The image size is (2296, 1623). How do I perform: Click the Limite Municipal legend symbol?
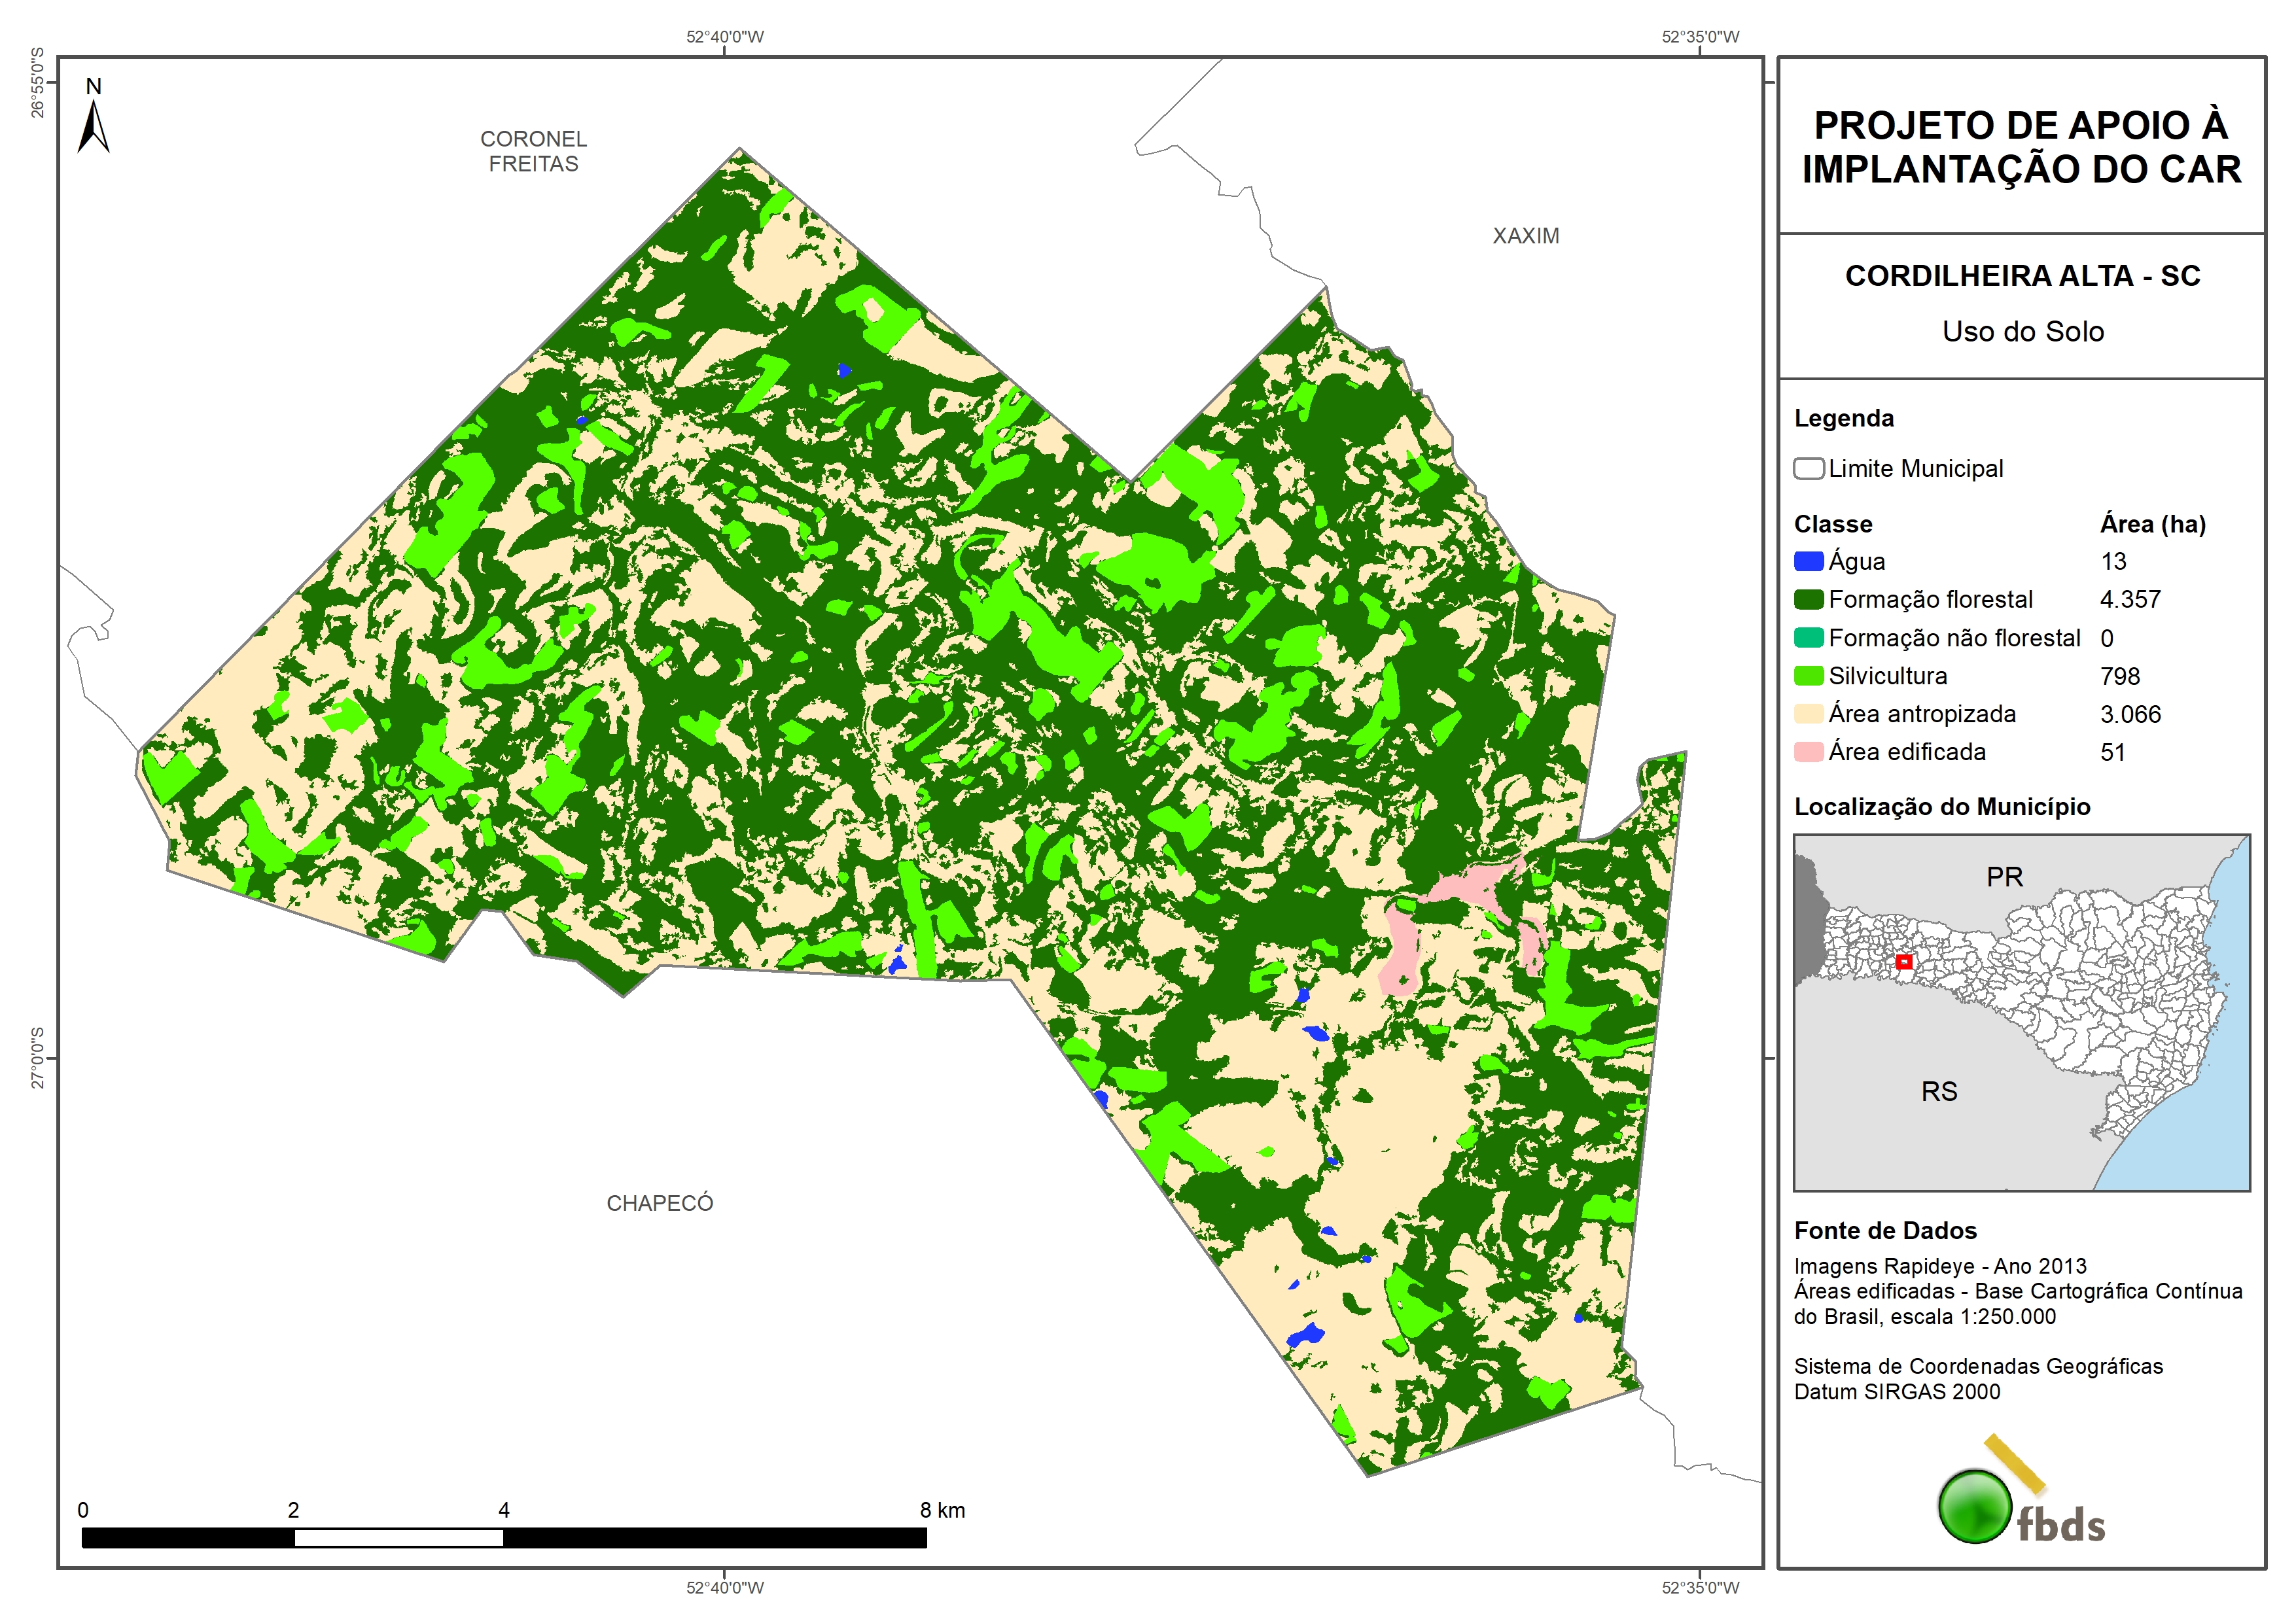(x=1808, y=469)
